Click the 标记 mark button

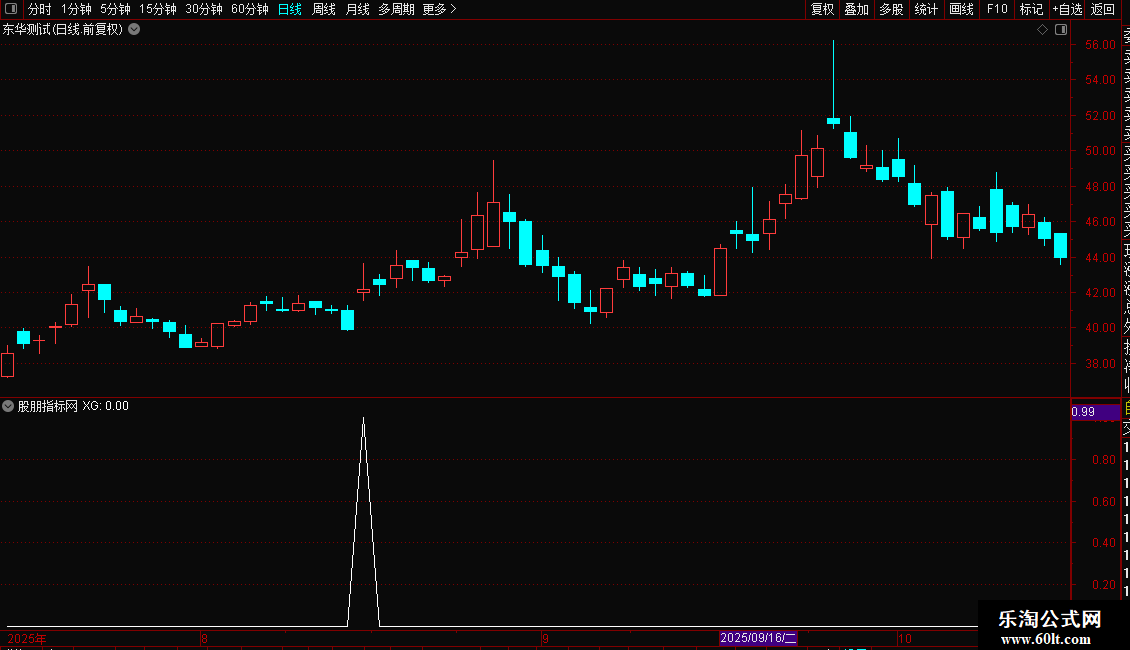pyautogui.click(x=1031, y=9)
